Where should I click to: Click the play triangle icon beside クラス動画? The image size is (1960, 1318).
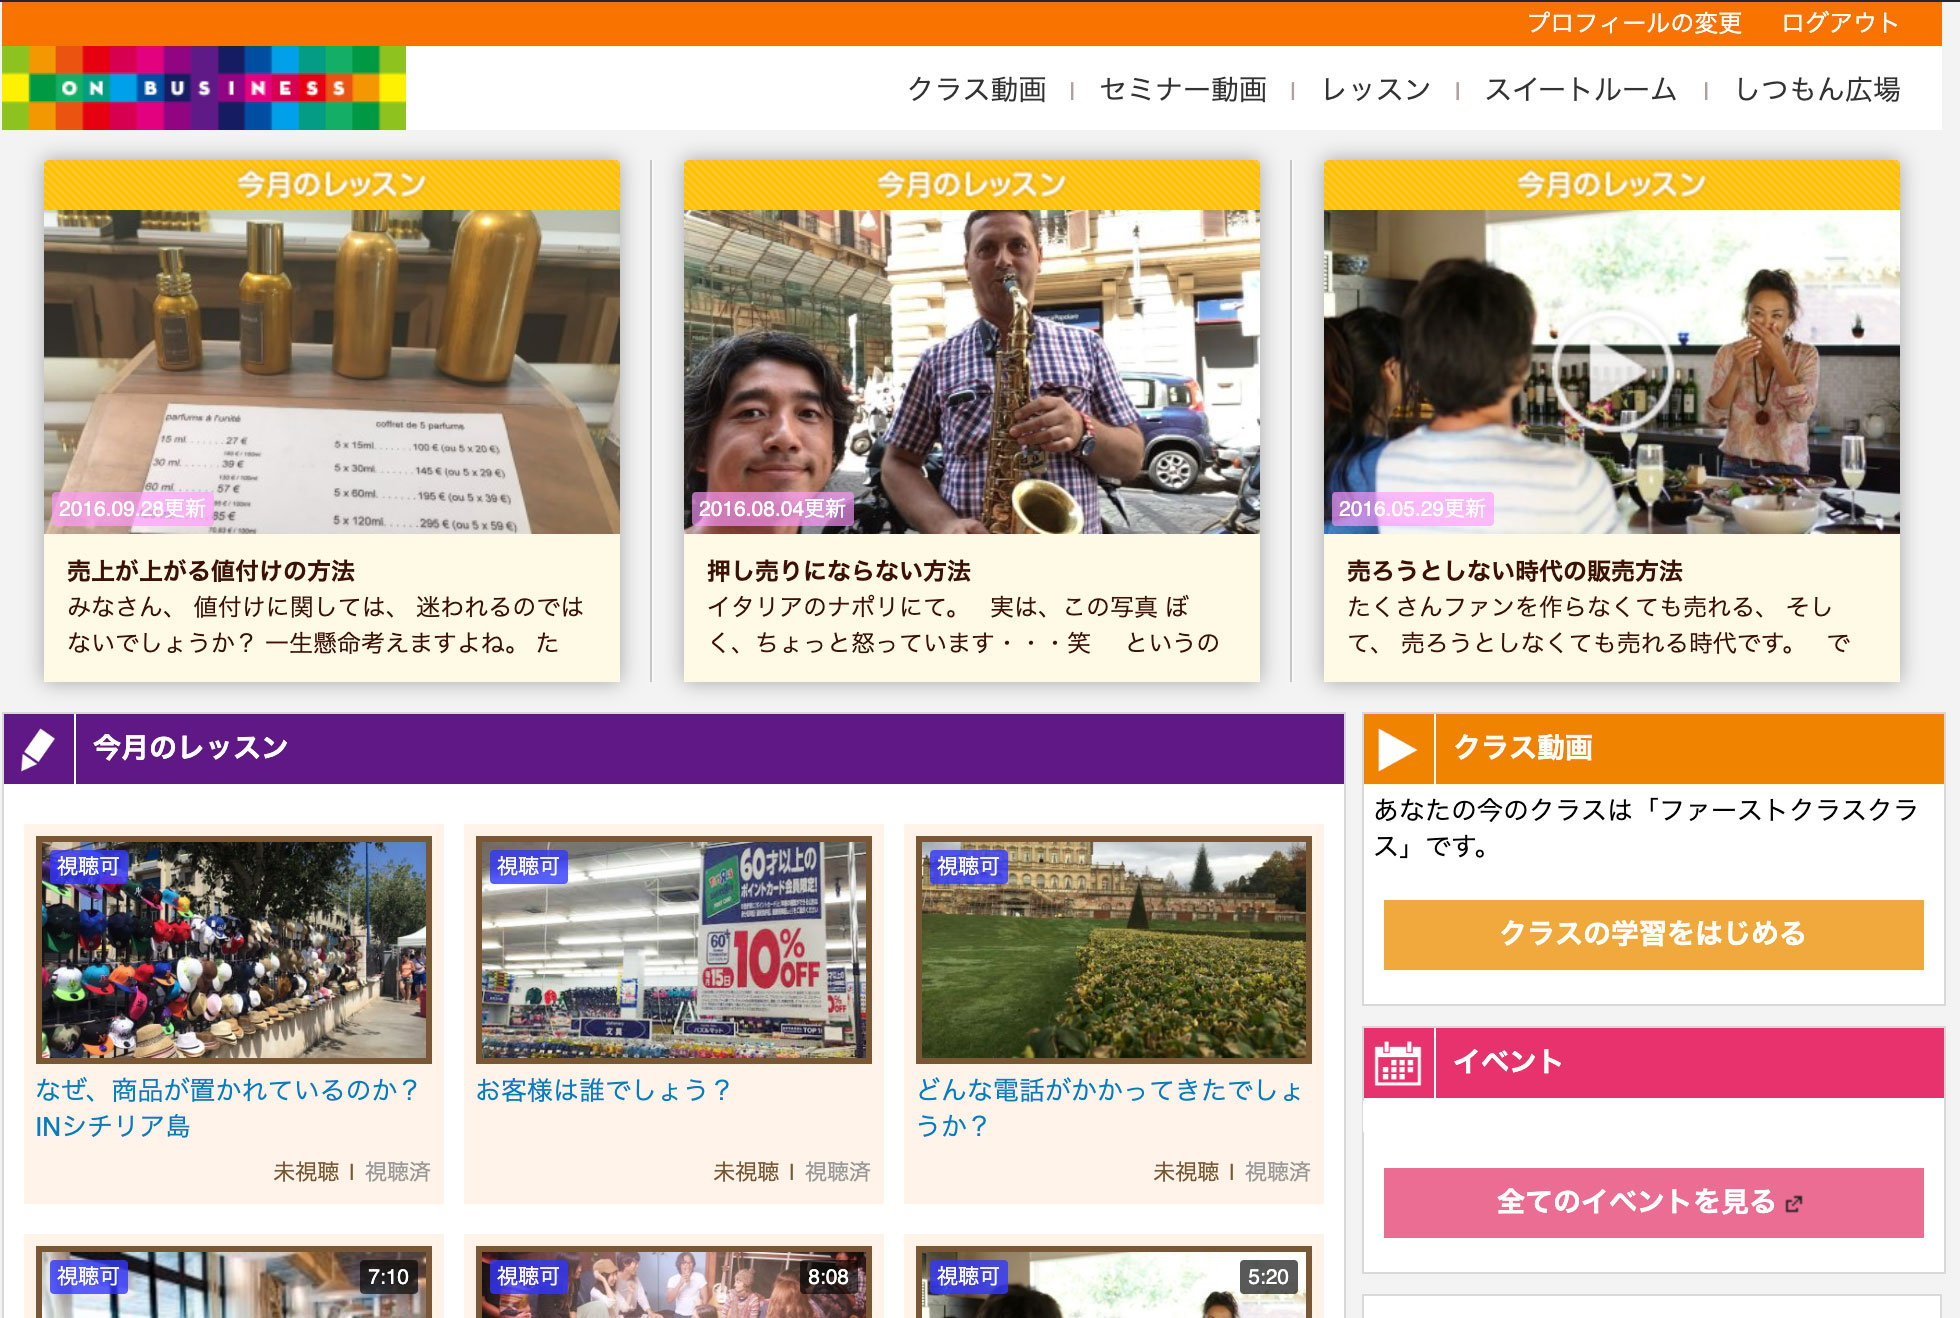pyautogui.click(x=1398, y=749)
